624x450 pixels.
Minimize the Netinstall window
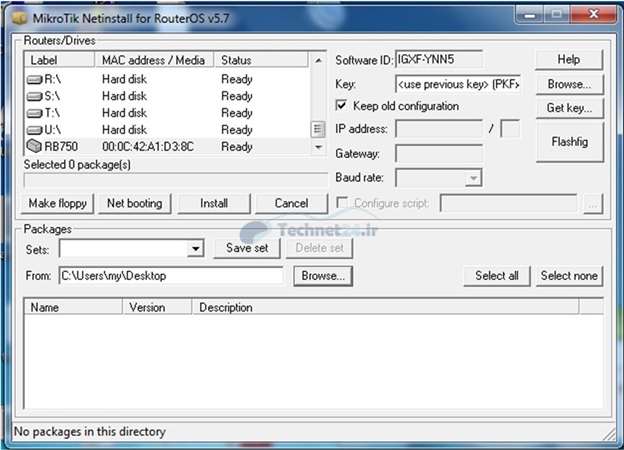pyautogui.click(x=529, y=15)
